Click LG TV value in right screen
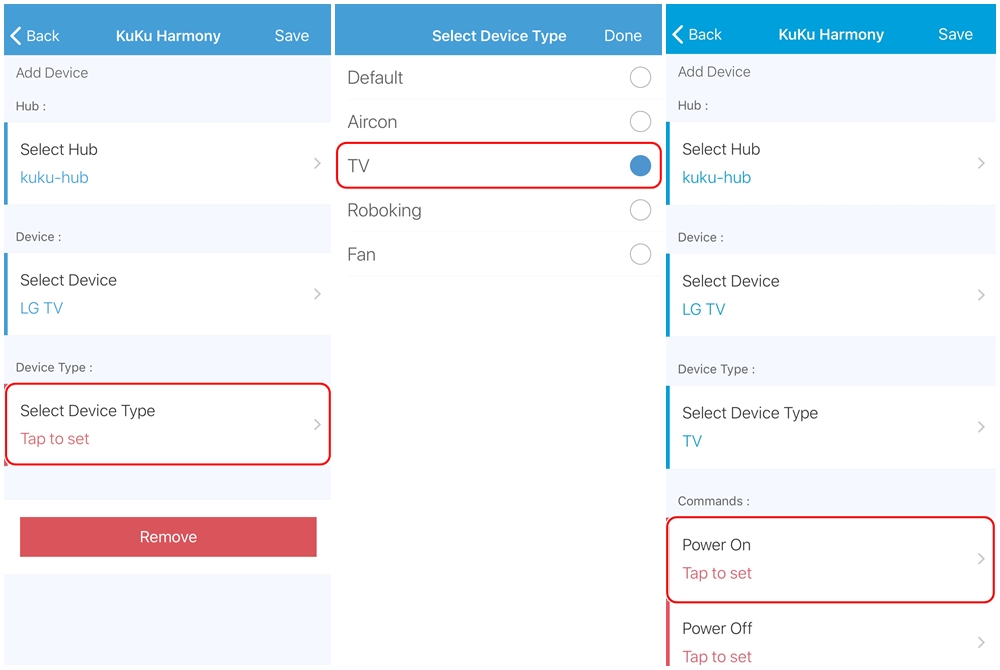This screenshot has height=670, width=1000. [x=703, y=309]
